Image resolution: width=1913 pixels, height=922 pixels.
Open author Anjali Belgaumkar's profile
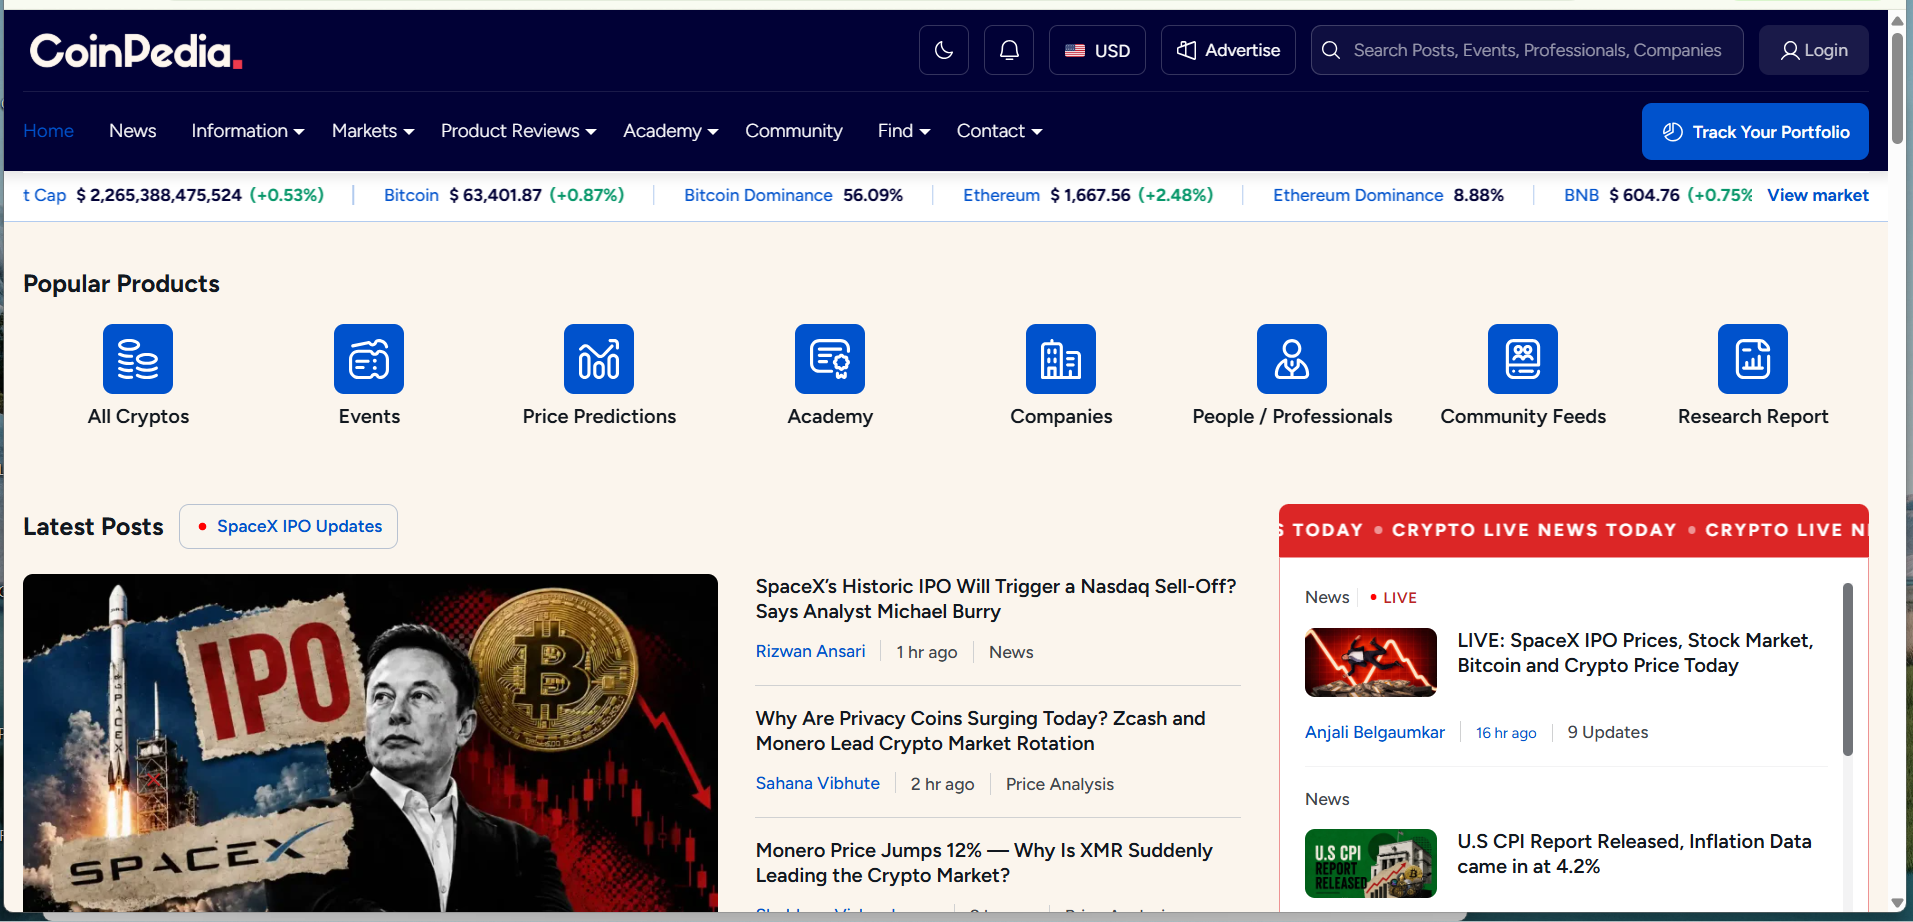(x=1374, y=732)
